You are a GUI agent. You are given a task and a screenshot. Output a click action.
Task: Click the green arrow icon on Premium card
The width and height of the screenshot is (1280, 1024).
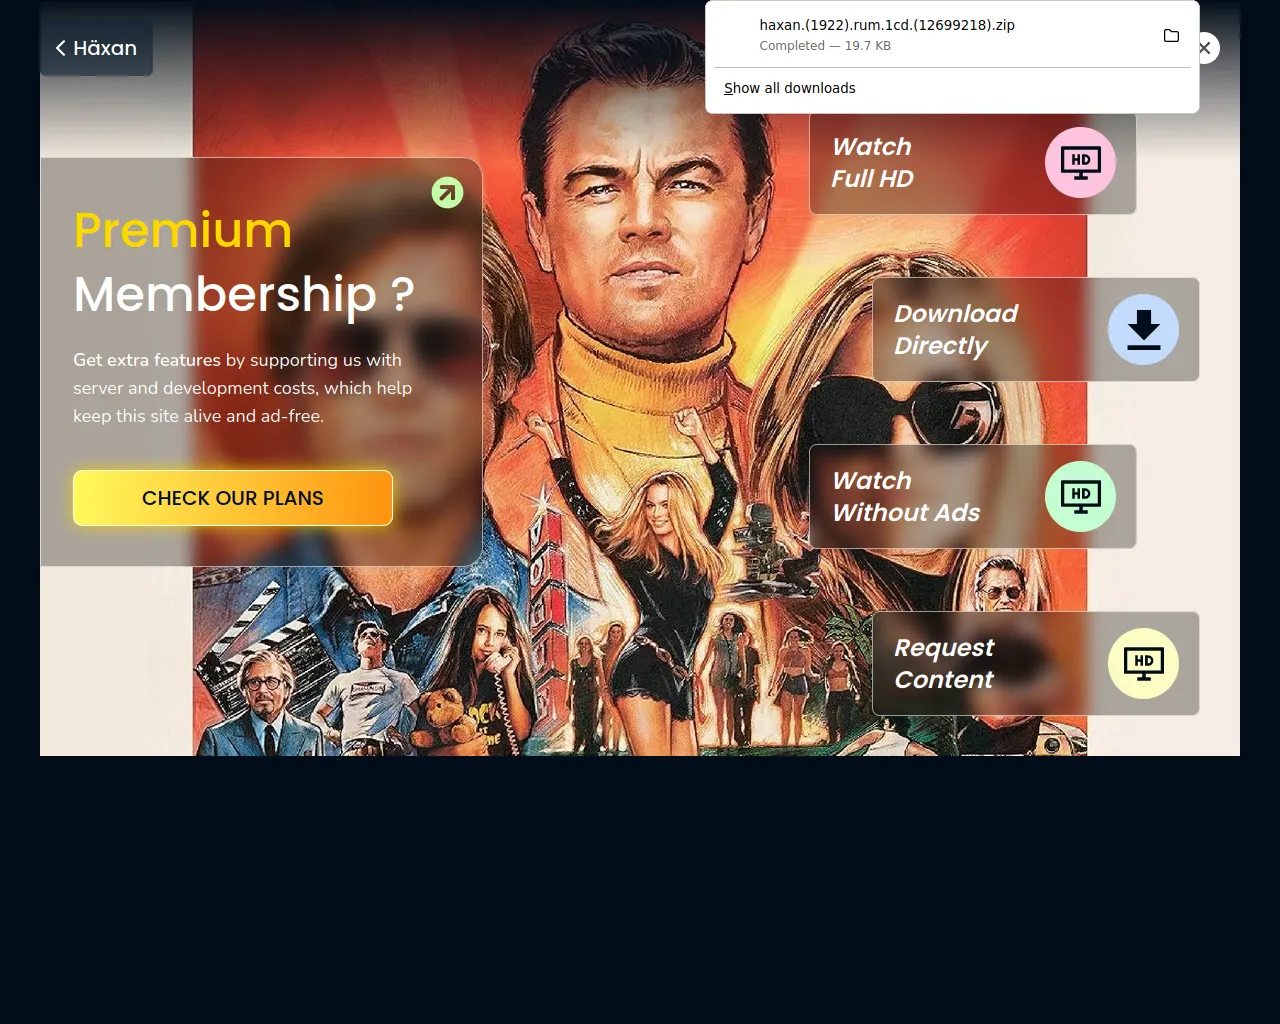pos(447,192)
